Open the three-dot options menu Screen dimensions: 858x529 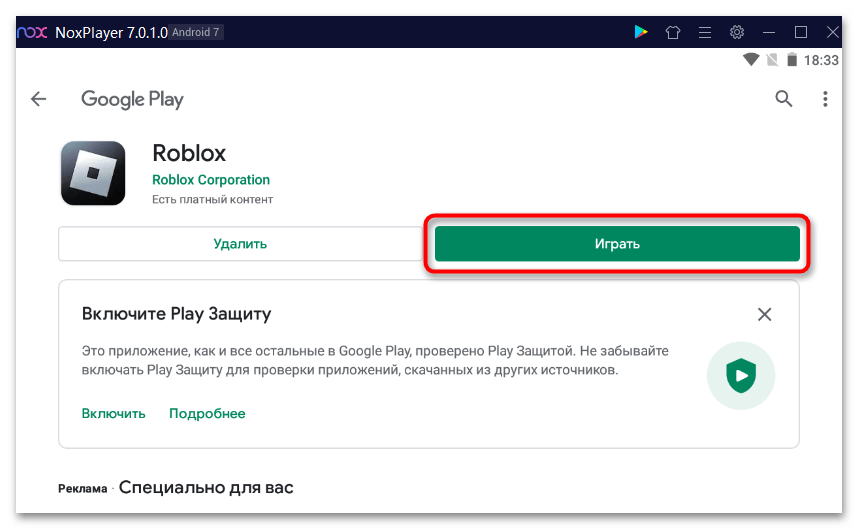point(825,99)
